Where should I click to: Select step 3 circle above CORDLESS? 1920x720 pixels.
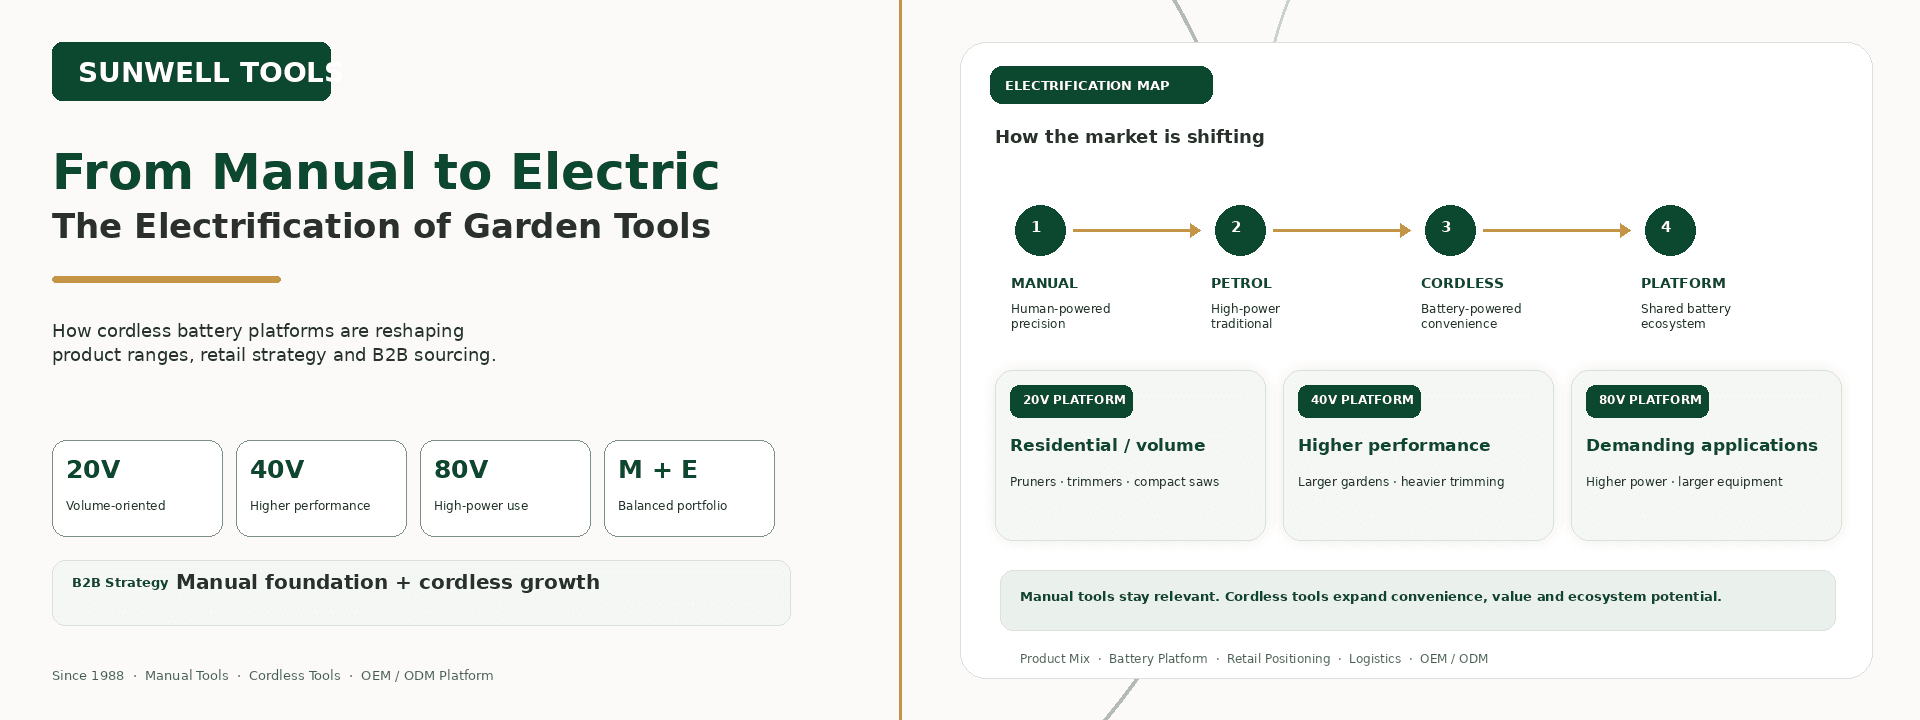tap(1450, 230)
